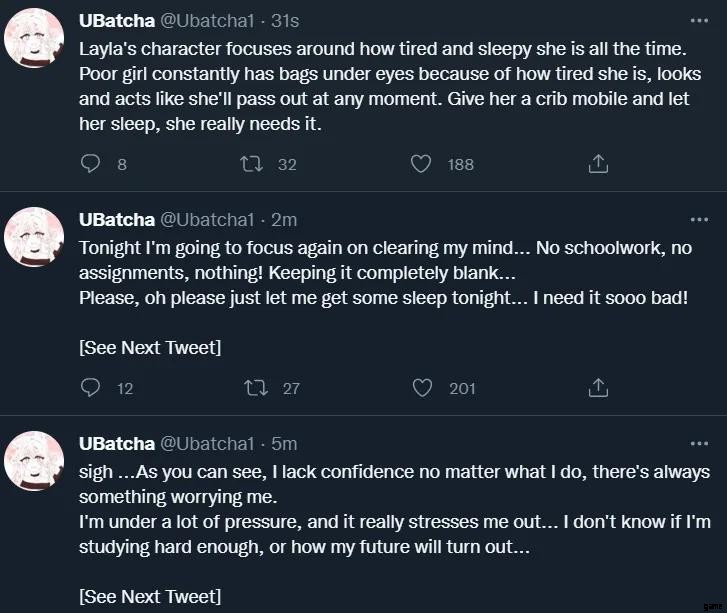The height and width of the screenshot is (613, 727).
Task: Share the Layla character tweet
Action: coord(598,164)
